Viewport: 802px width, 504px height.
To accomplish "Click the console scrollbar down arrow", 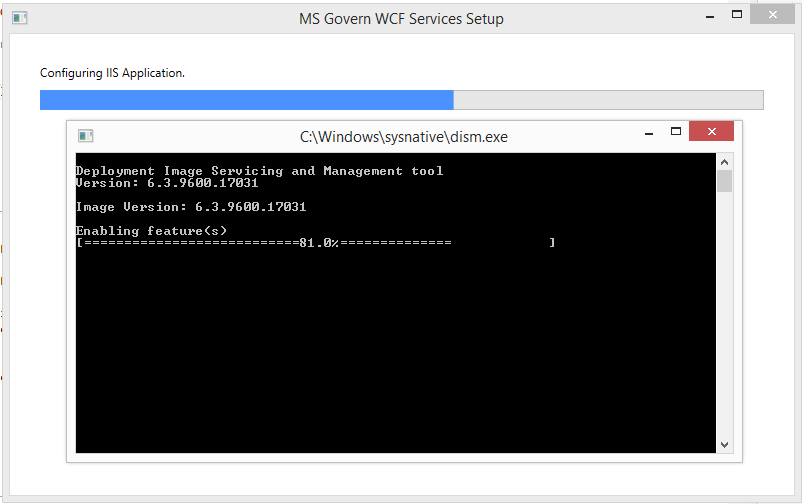I will click(x=725, y=445).
